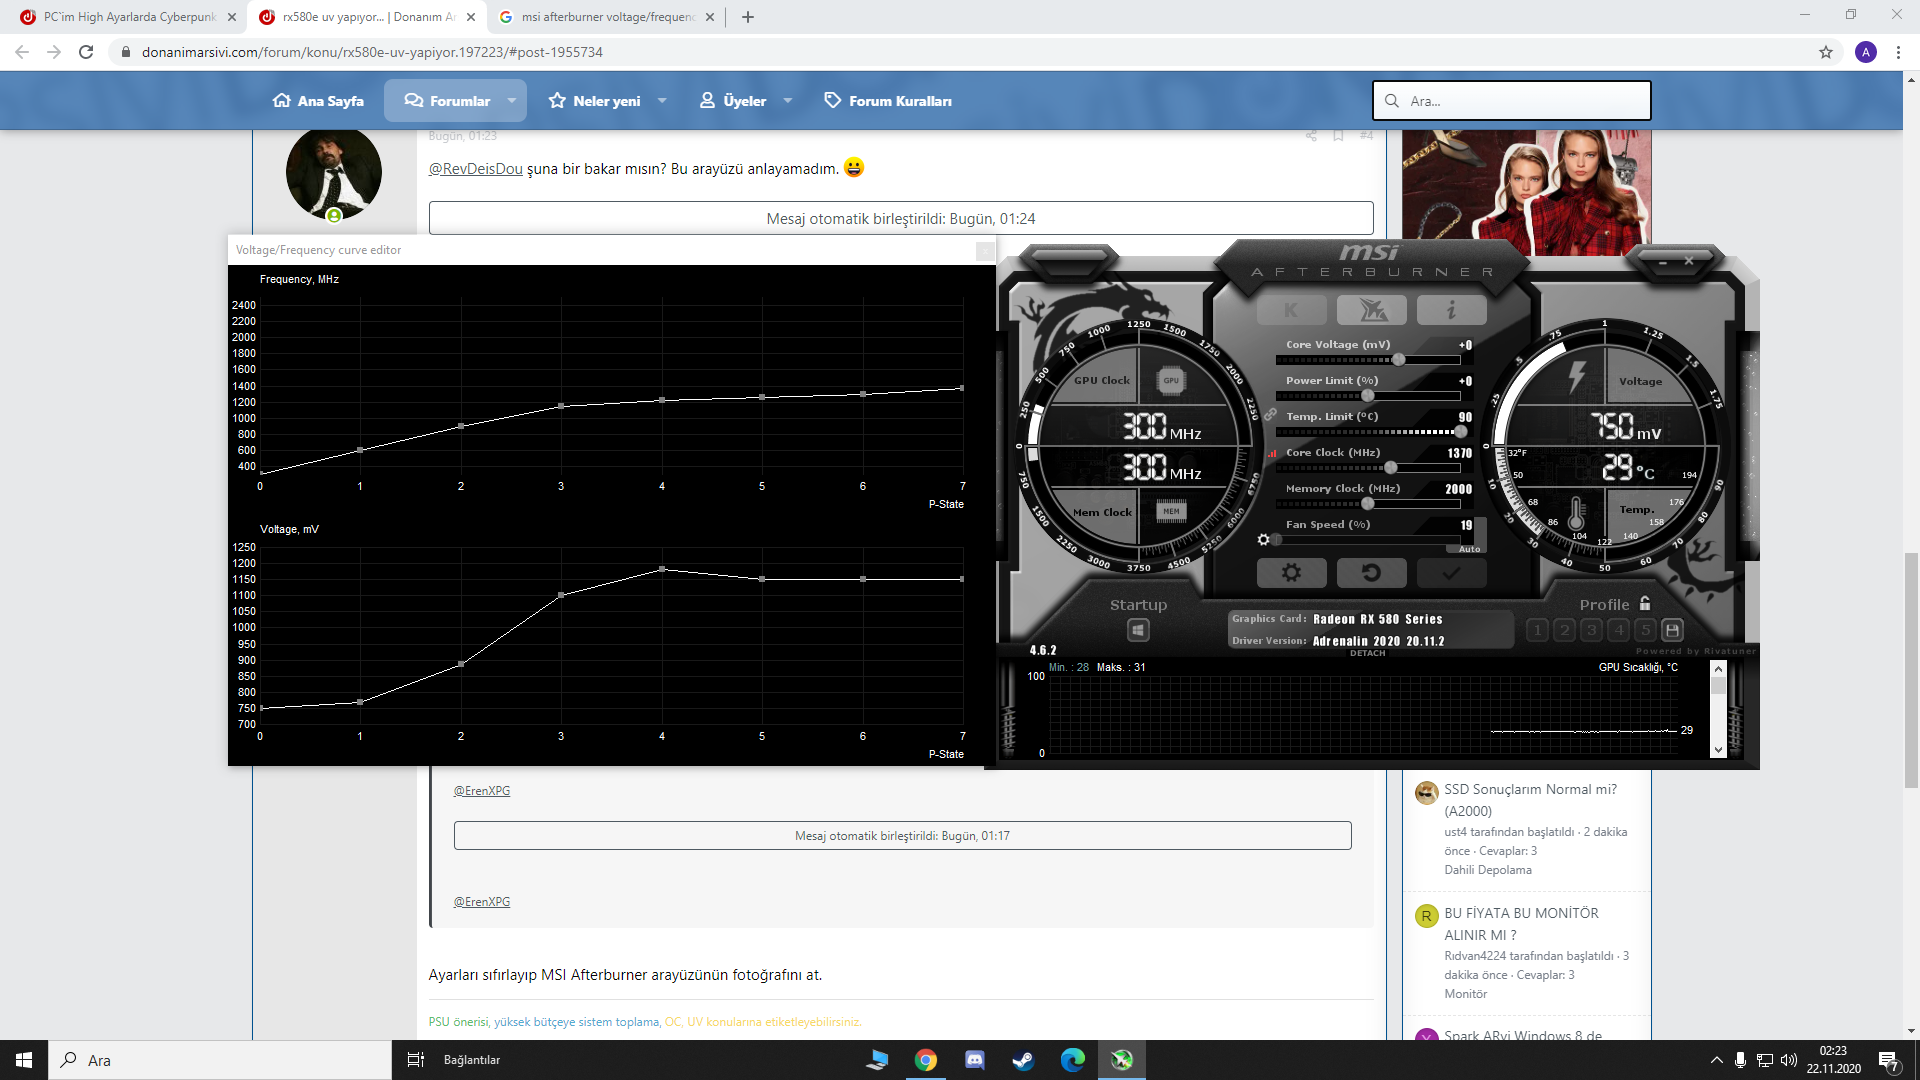Toggle apply at Windows startup button
The width and height of the screenshot is (1920, 1080).
point(1138,630)
